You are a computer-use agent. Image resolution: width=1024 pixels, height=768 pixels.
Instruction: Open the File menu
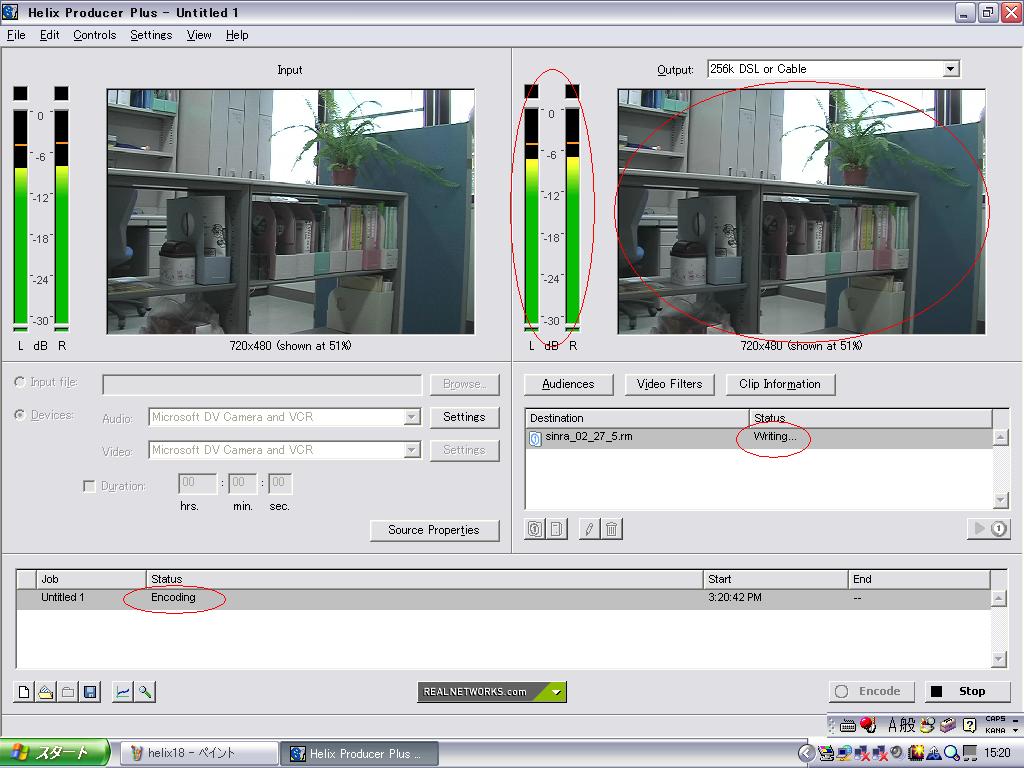[x=16, y=35]
